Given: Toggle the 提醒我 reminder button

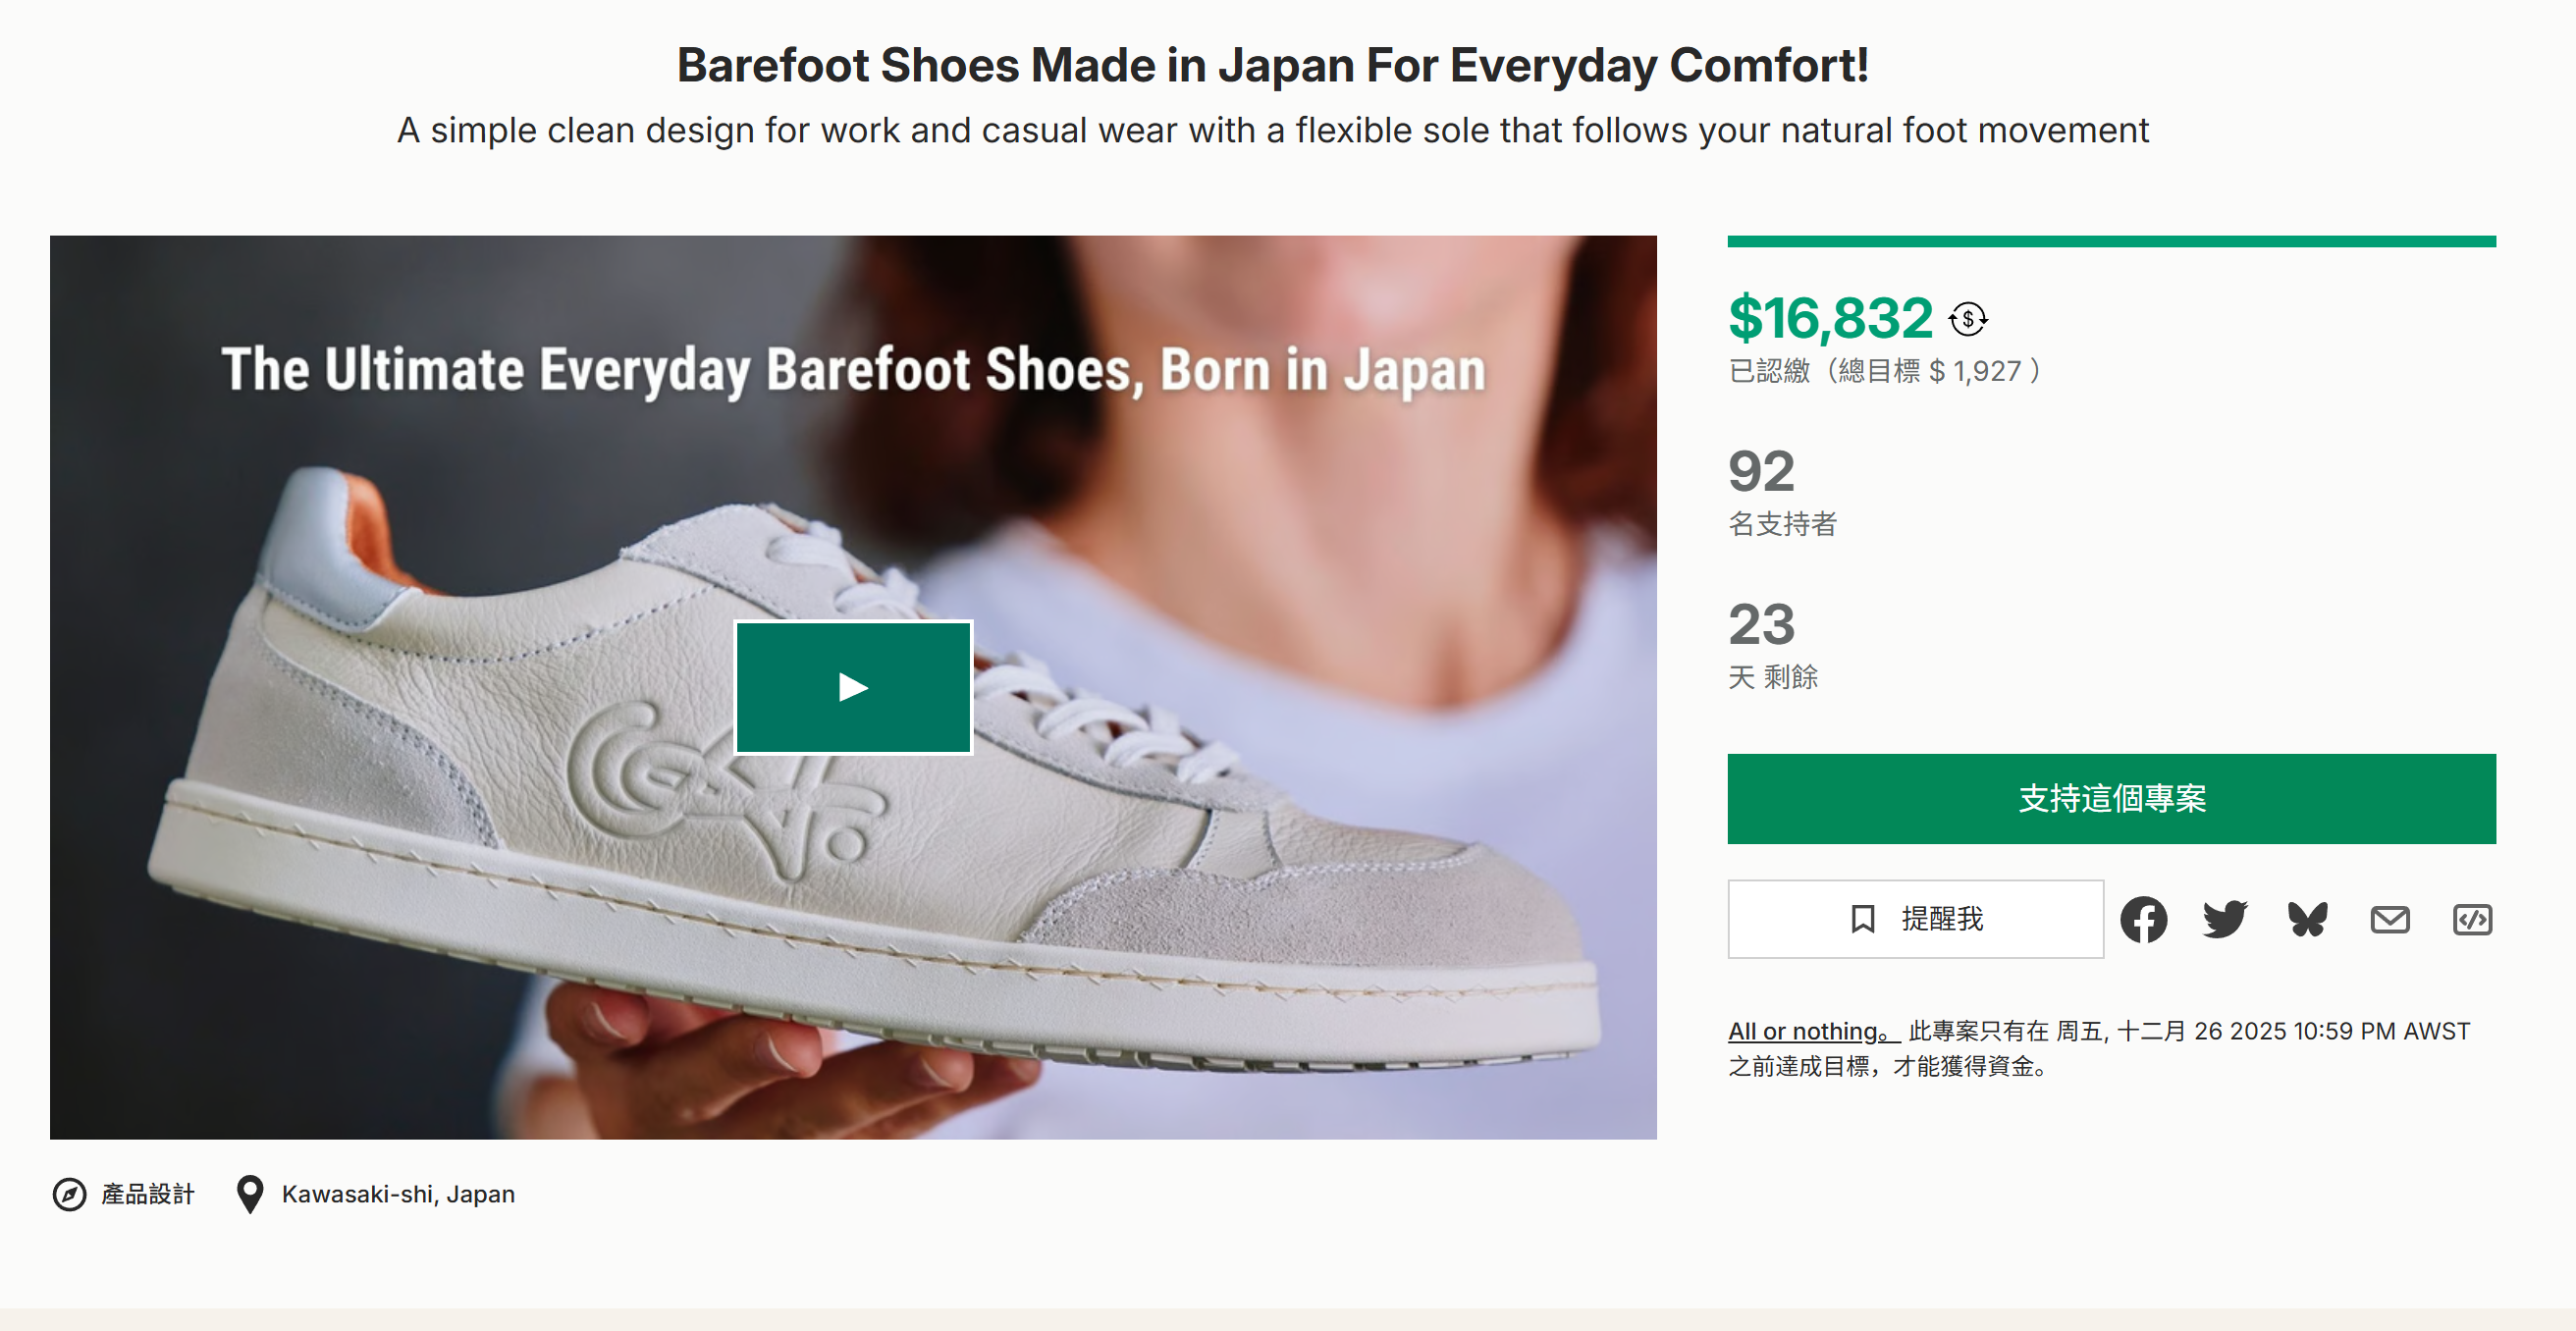Looking at the screenshot, I should (1915, 919).
